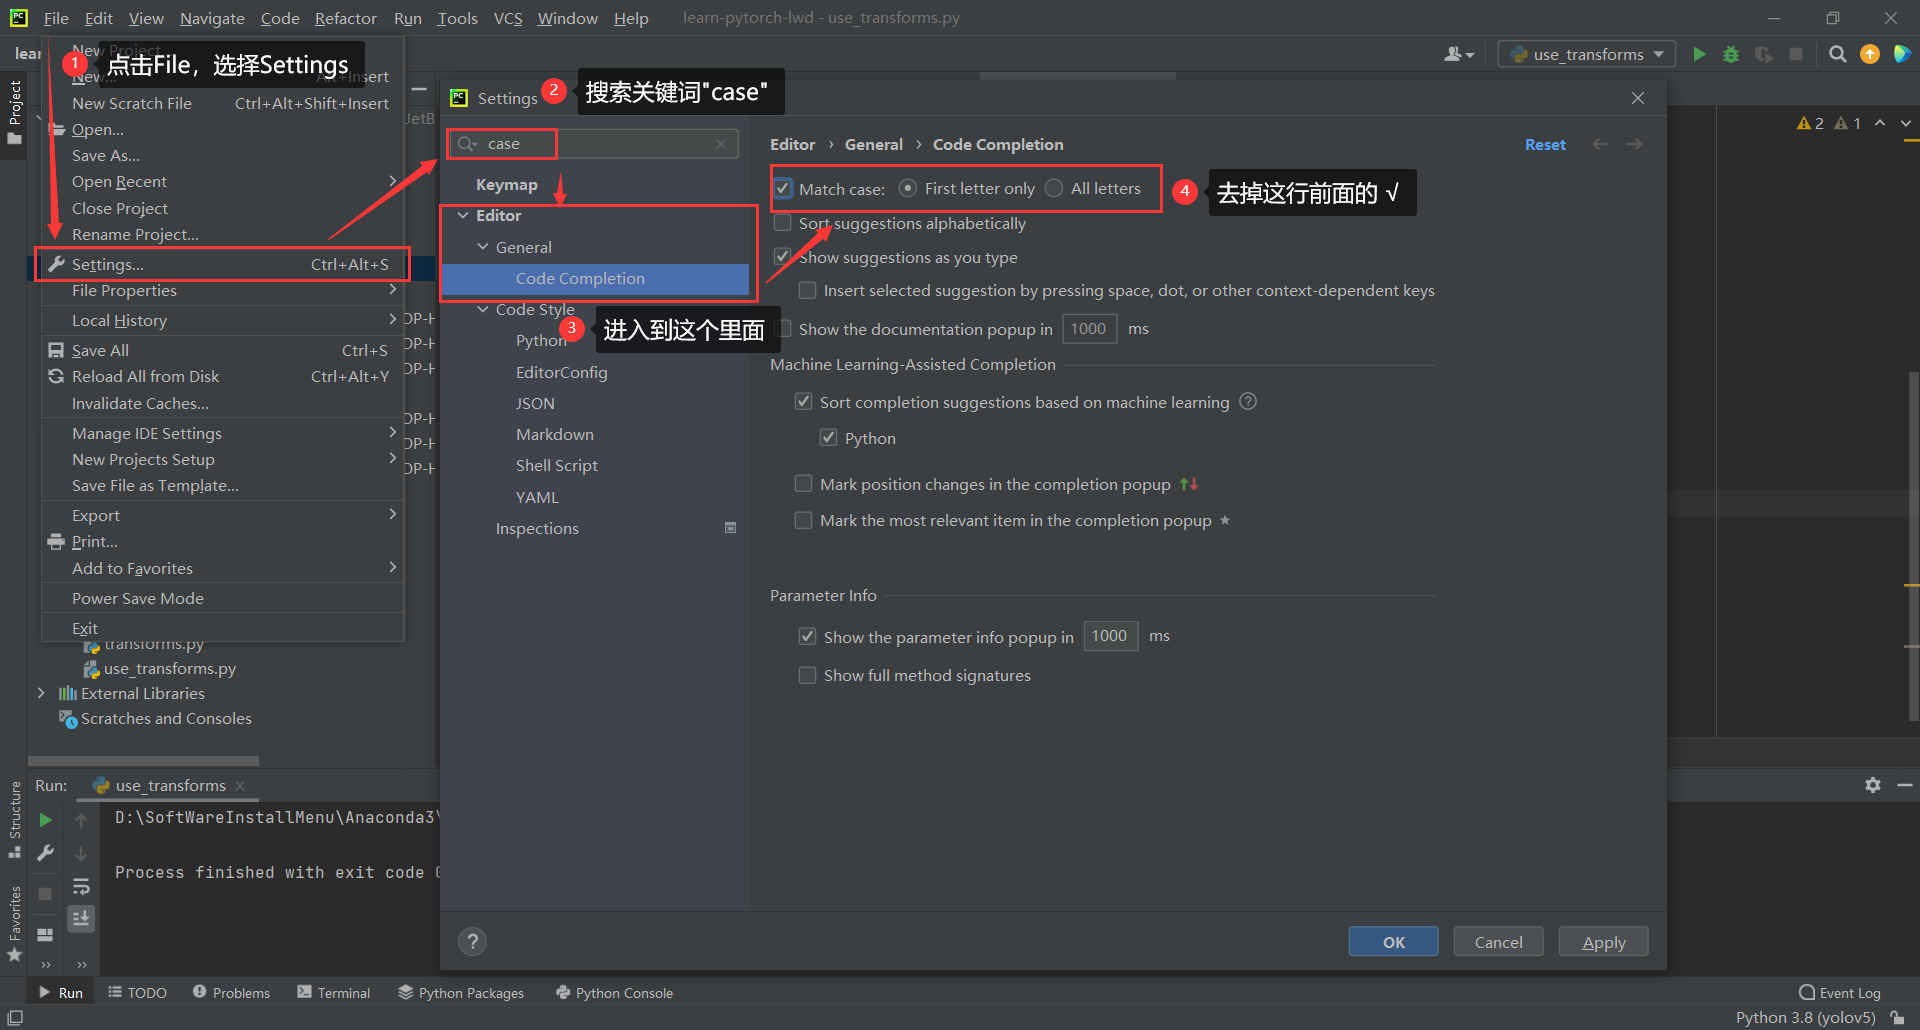Enable Sort suggestions alphabetically
This screenshot has width=1920, height=1030.
[783, 223]
